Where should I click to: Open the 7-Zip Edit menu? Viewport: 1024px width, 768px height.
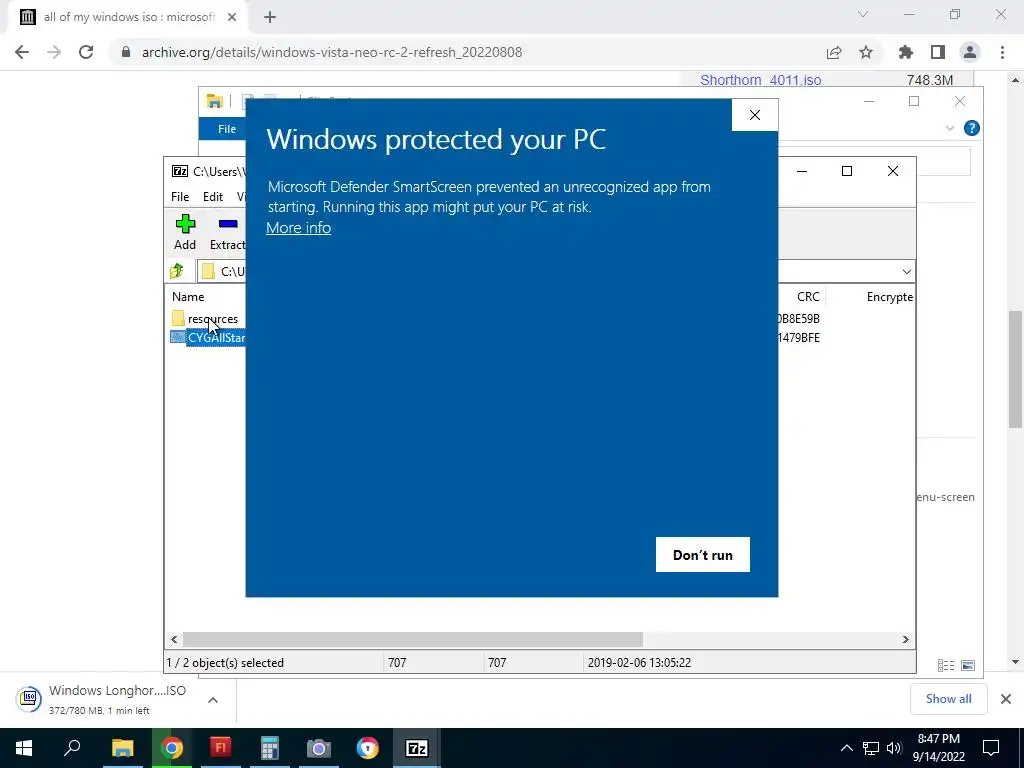[213, 197]
